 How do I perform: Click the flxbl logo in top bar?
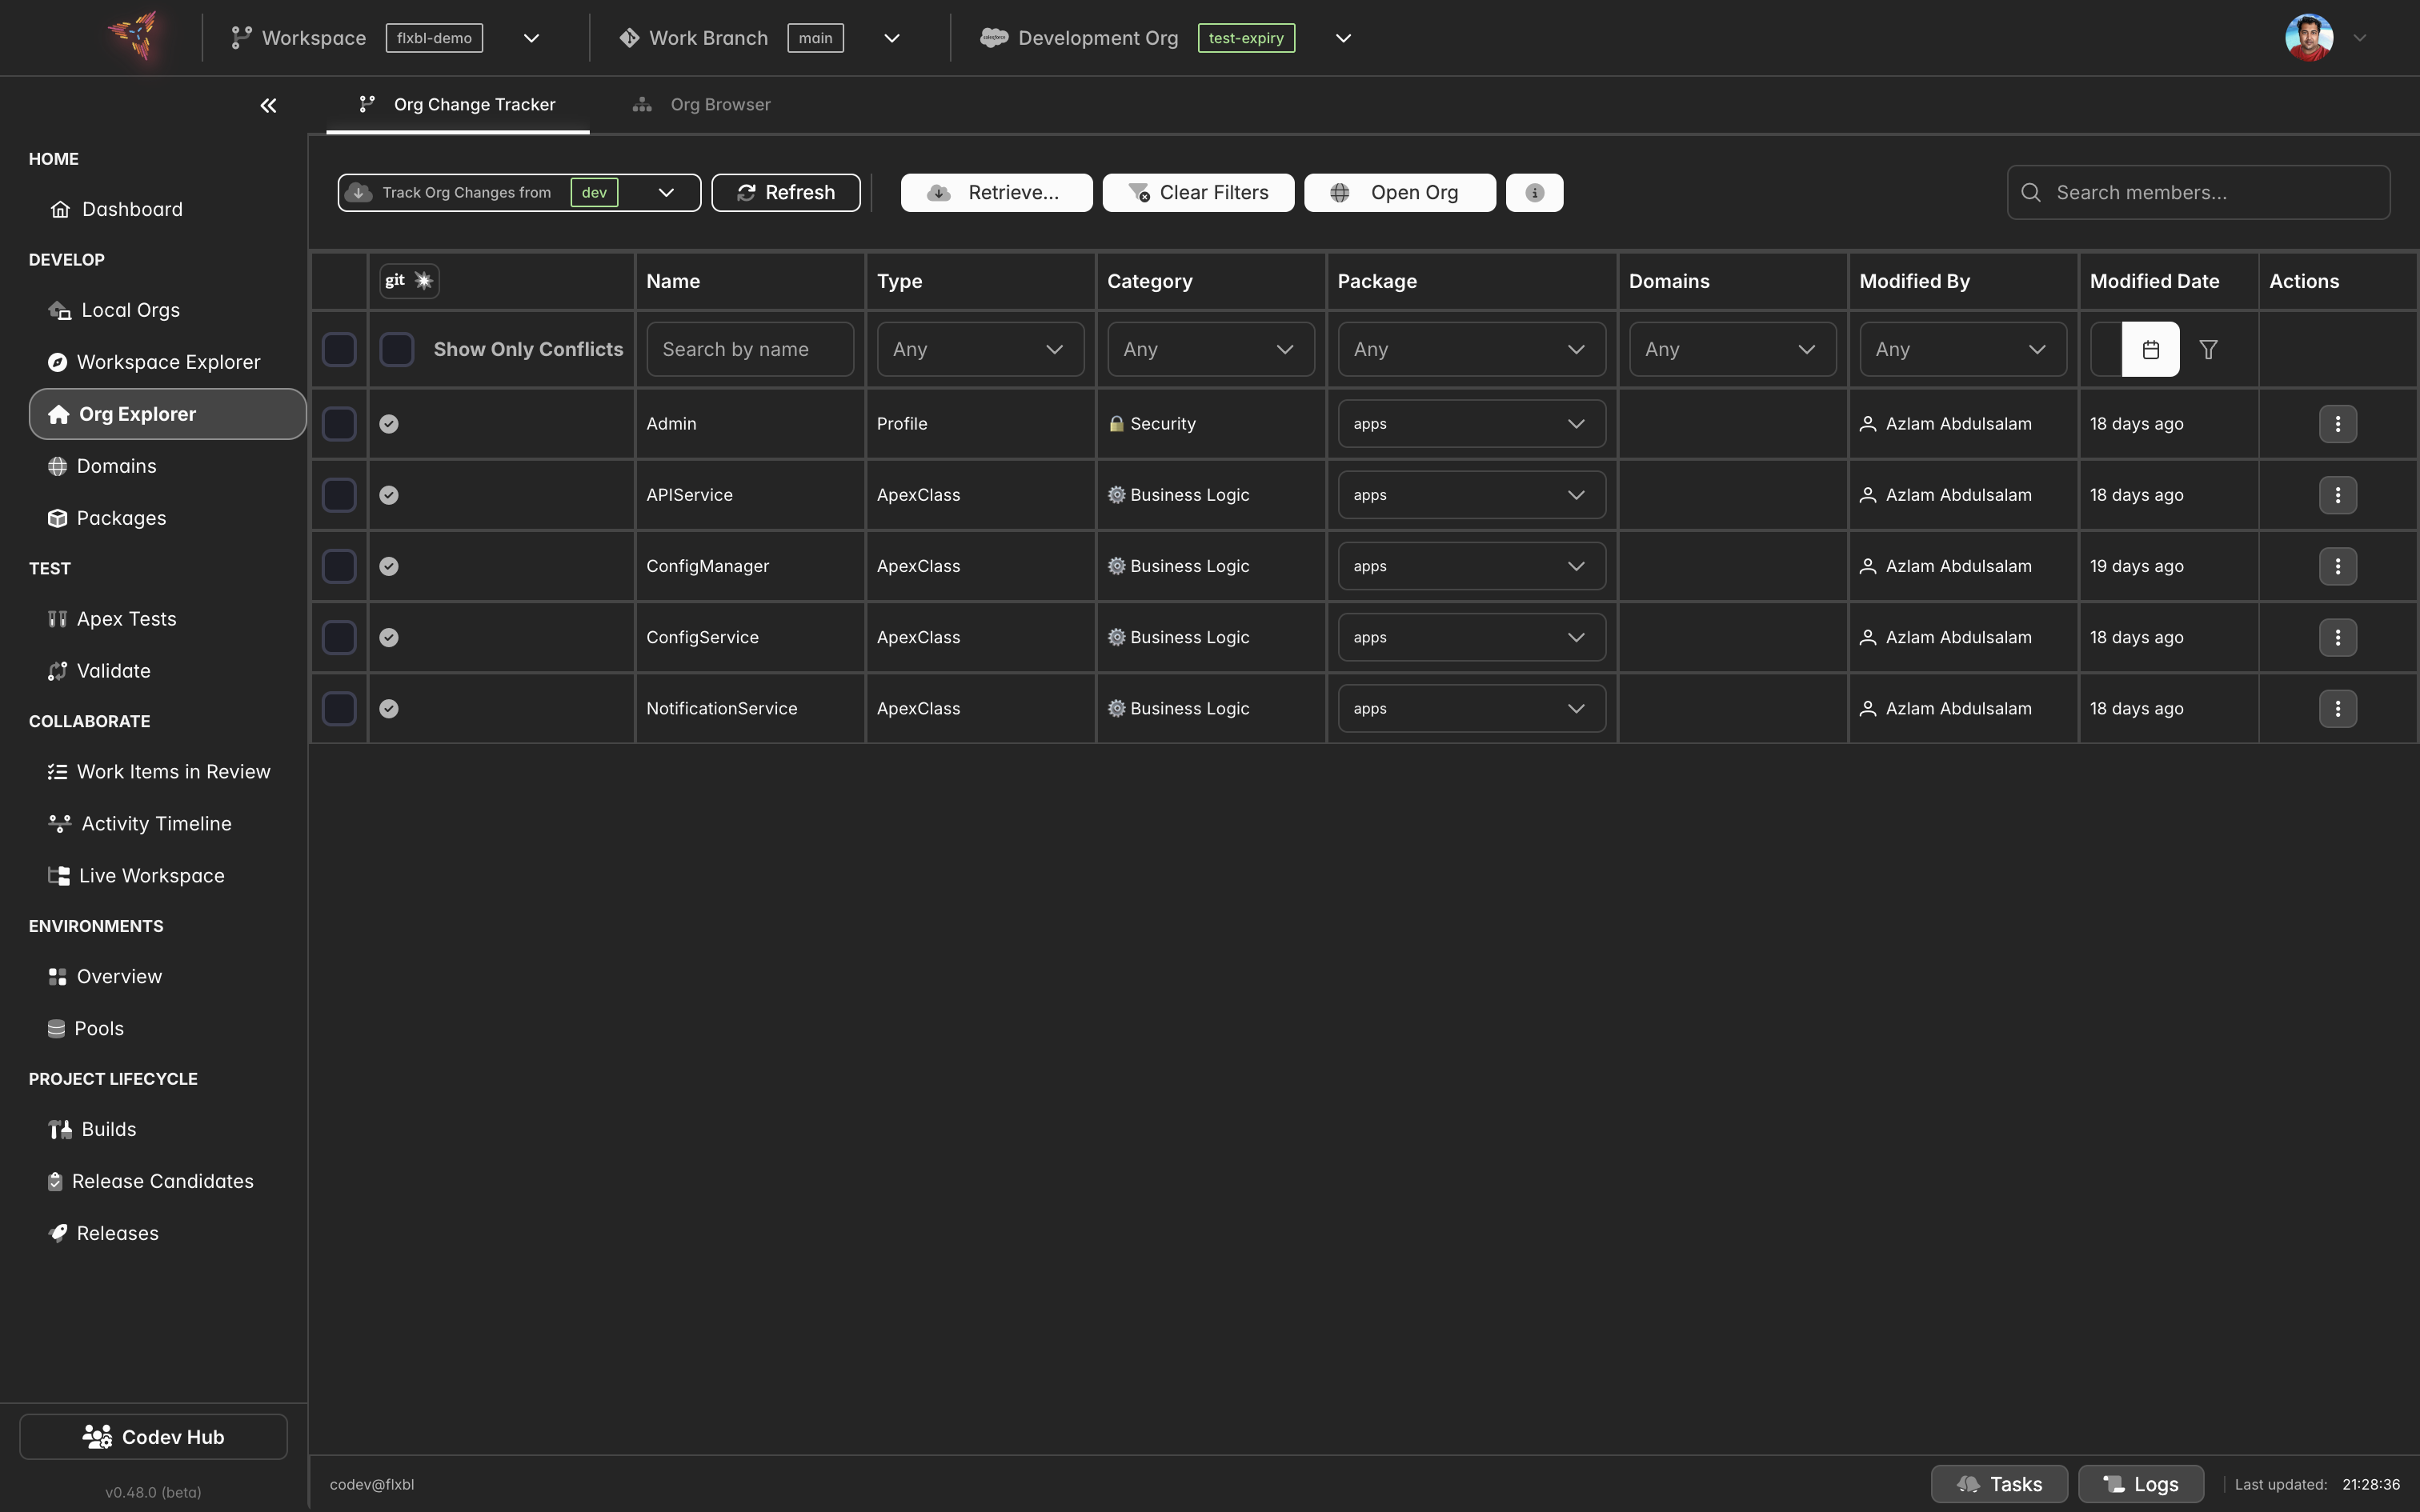pyautogui.click(x=135, y=37)
